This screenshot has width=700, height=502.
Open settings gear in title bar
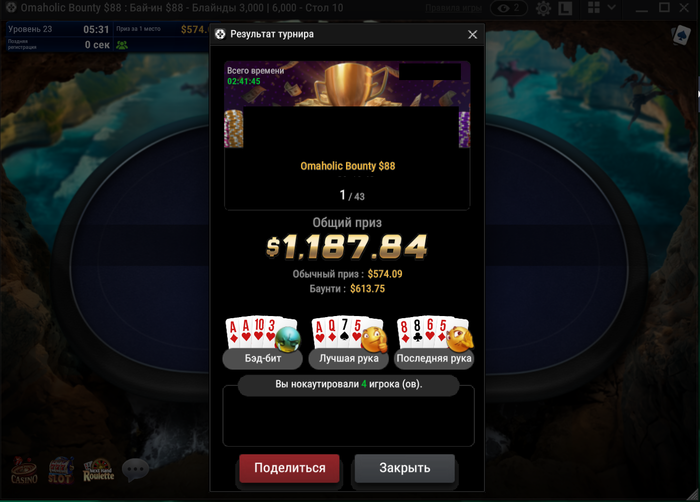[x=543, y=8]
